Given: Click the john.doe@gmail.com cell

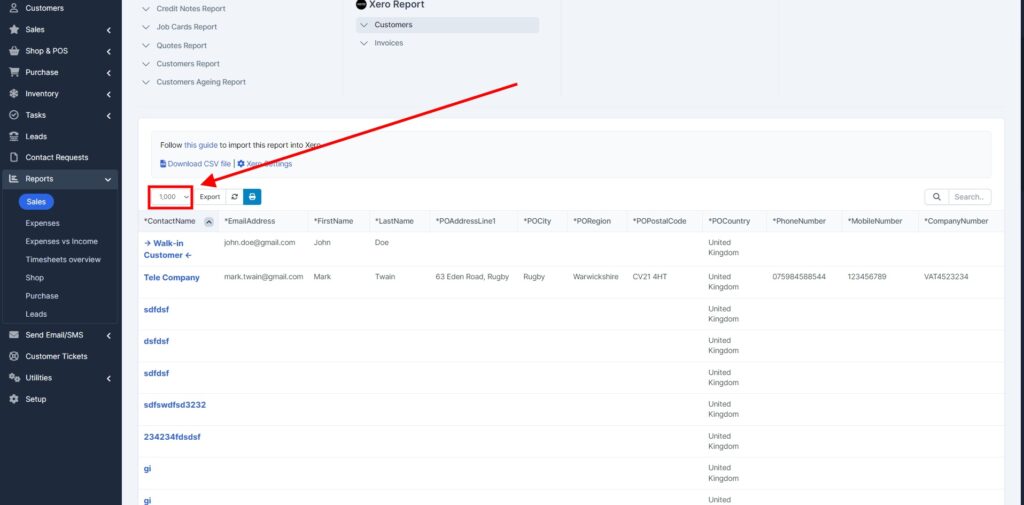Looking at the screenshot, I should tap(260, 242).
